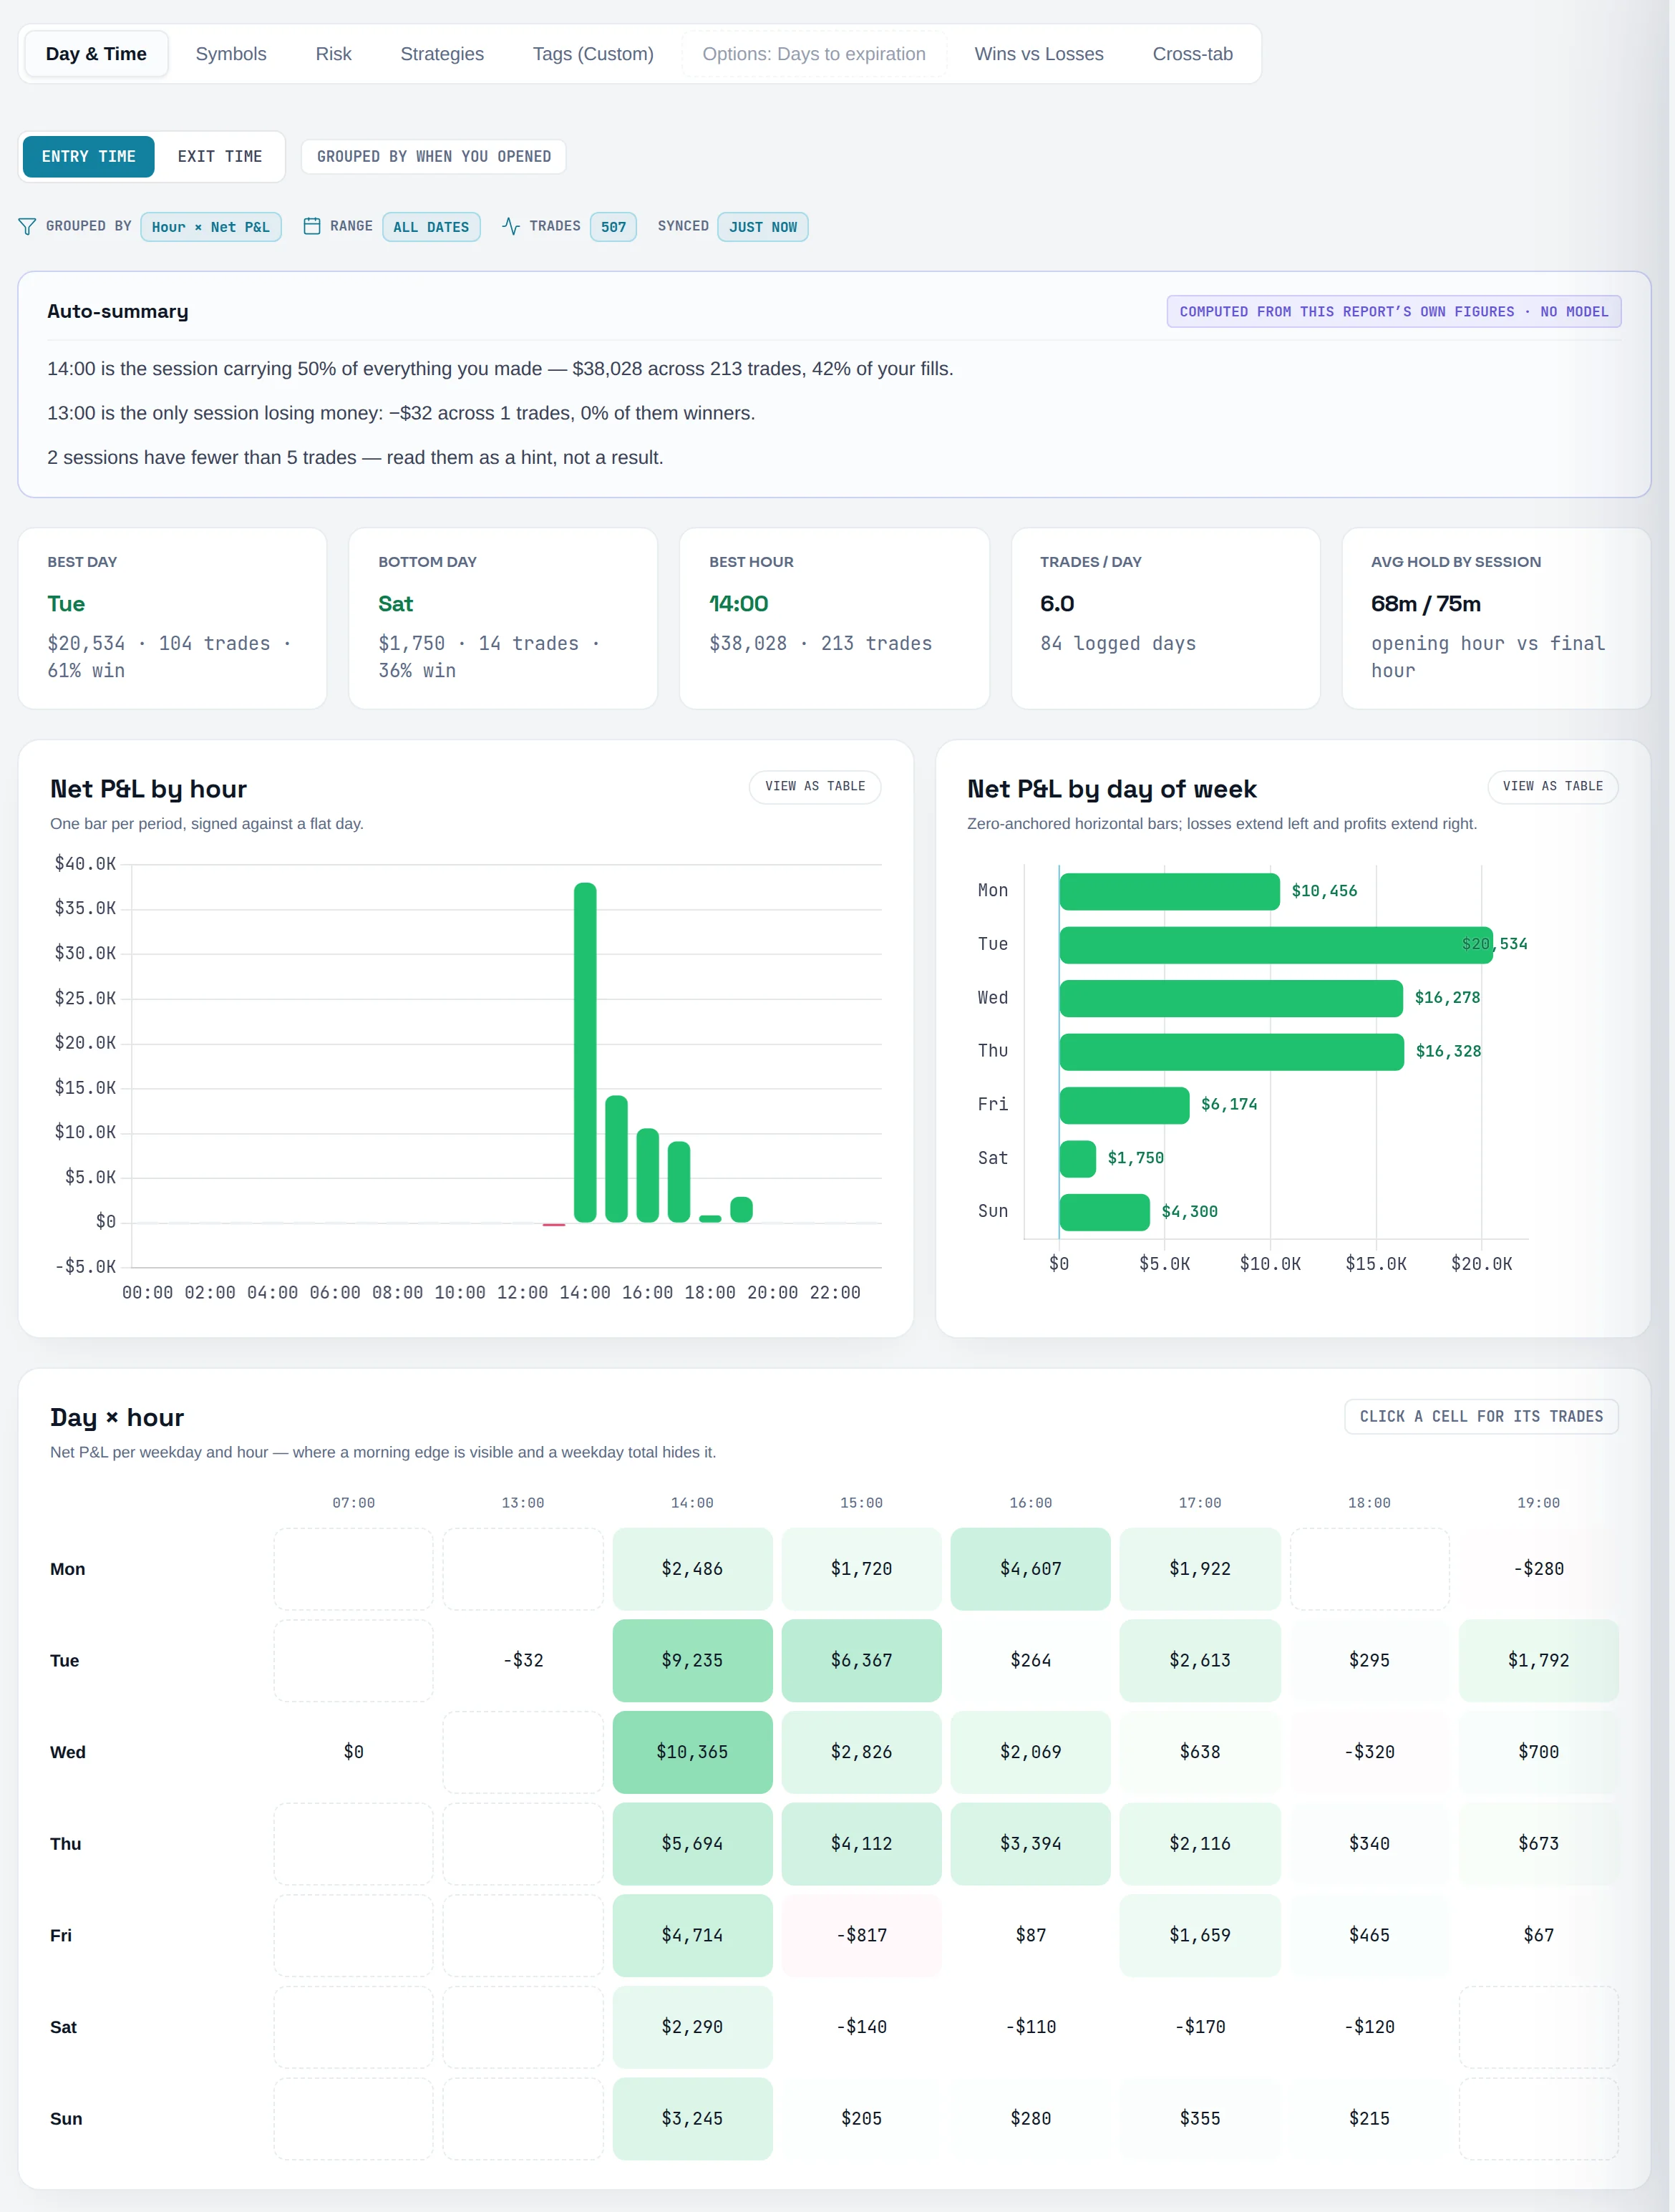Click the calendar range icon
This screenshot has height=2212, width=1675.
click(312, 227)
